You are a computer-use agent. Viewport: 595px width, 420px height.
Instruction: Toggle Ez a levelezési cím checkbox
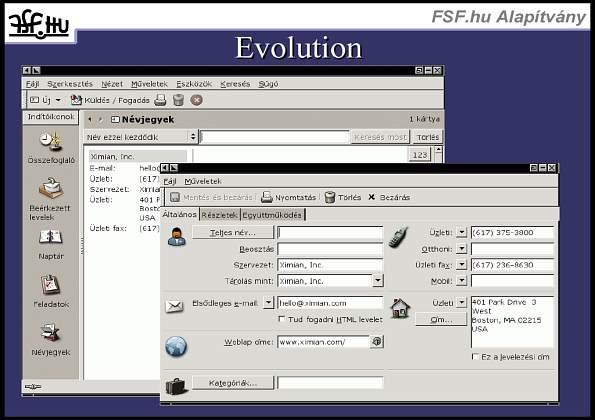point(475,357)
